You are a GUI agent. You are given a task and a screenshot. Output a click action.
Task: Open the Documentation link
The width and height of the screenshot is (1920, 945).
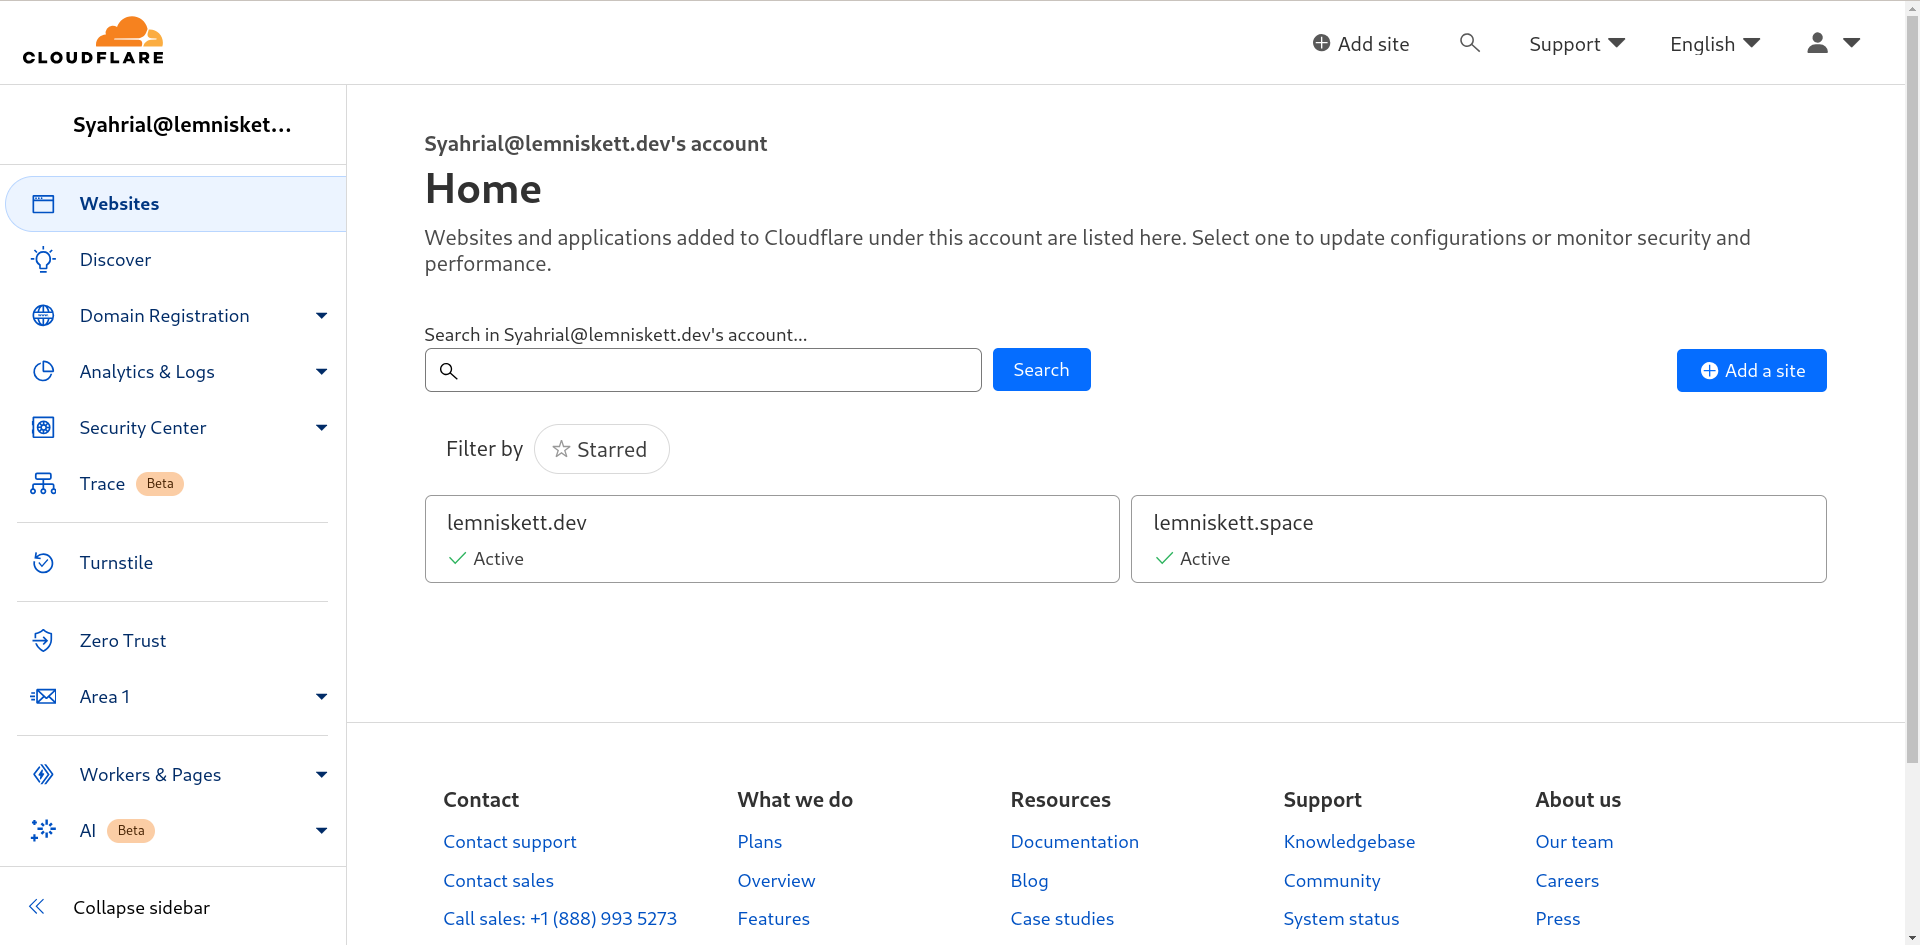tap(1074, 842)
